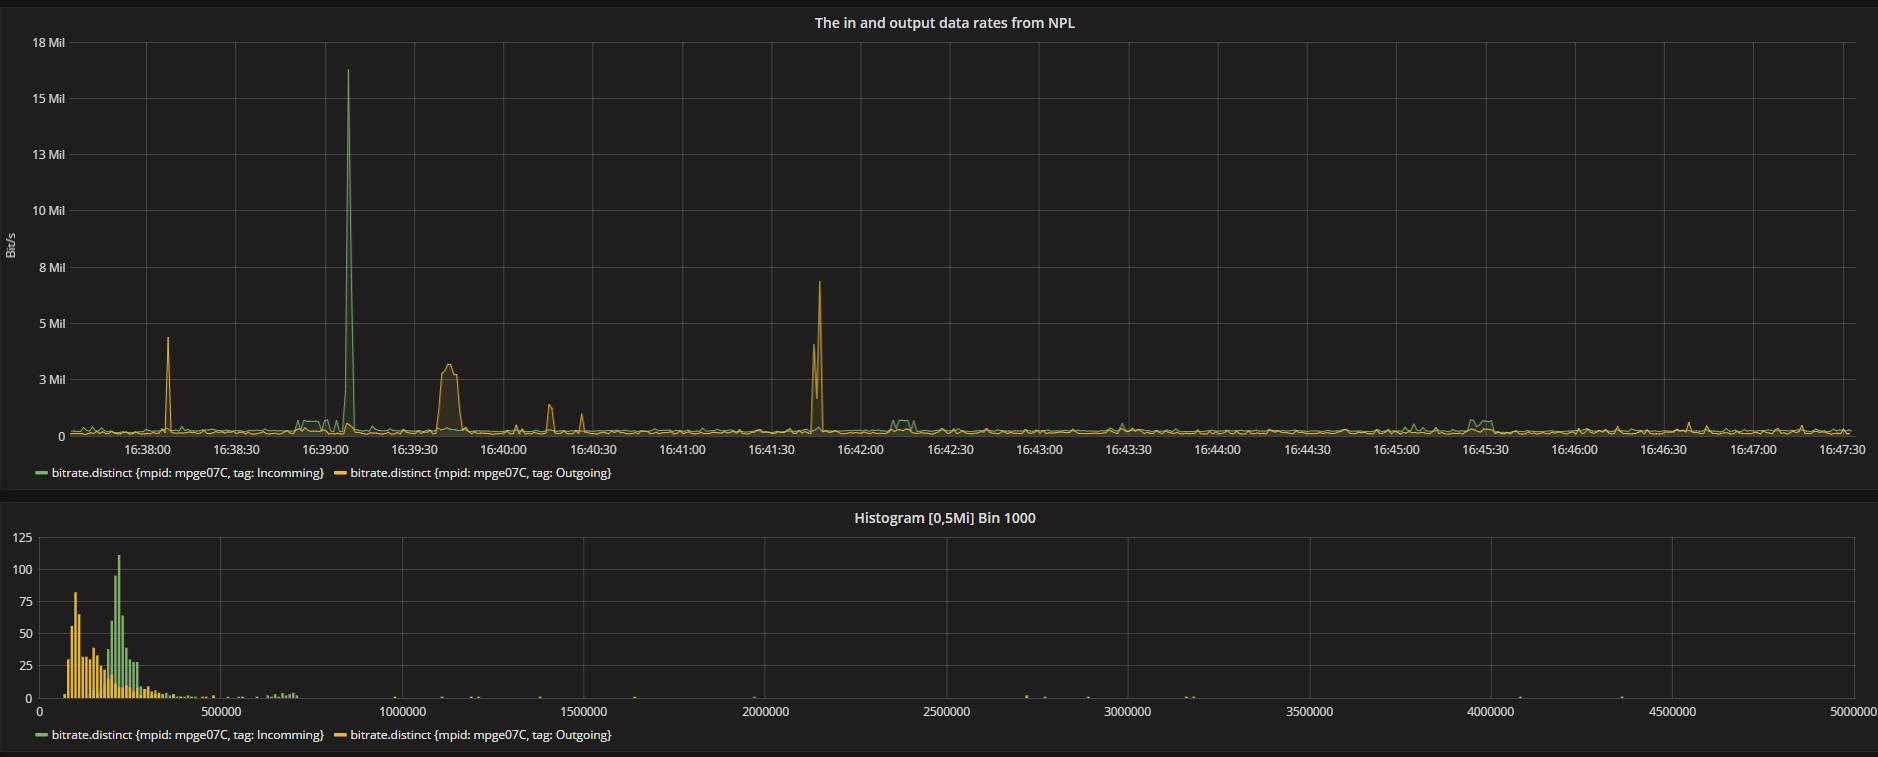Click the '16:42:30' time axis label
This screenshot has height=757, width=1878.
tap(950, 450)
